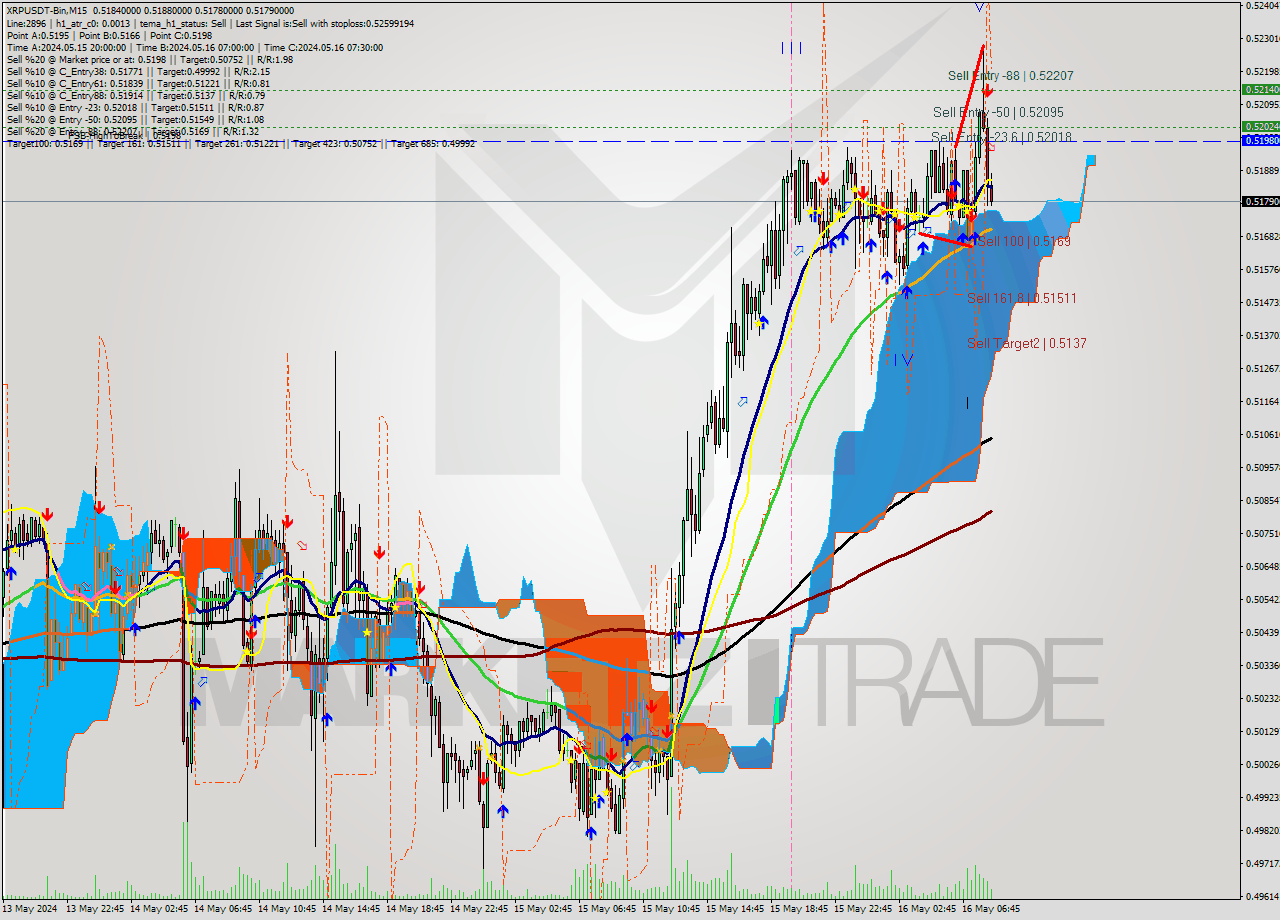
Task: Click the 0.51473 price axis label
Action: [x=1263, y=303]
